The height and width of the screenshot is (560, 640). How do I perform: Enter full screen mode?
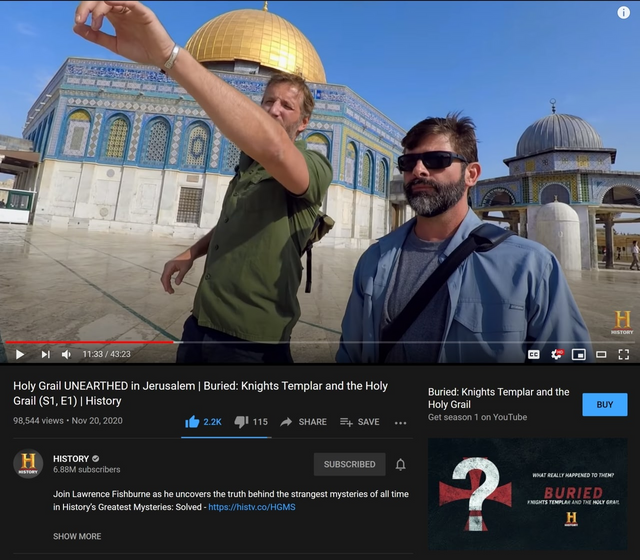coord(624,354)
